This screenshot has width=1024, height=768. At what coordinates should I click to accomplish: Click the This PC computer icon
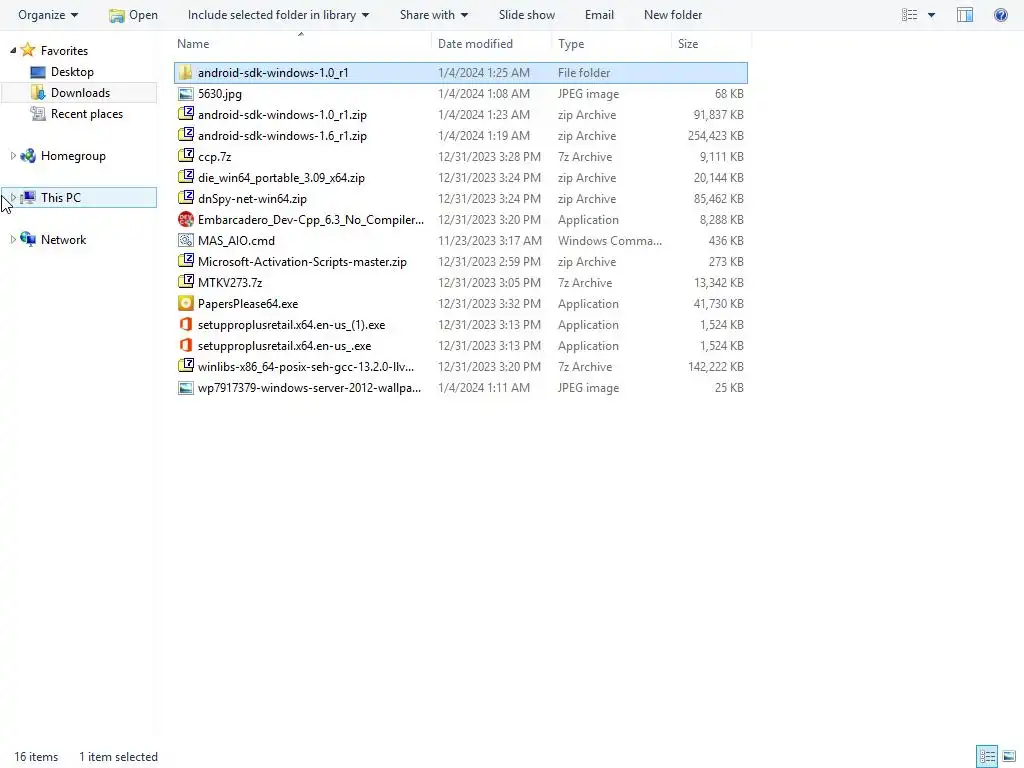click(x=28, y=197)
